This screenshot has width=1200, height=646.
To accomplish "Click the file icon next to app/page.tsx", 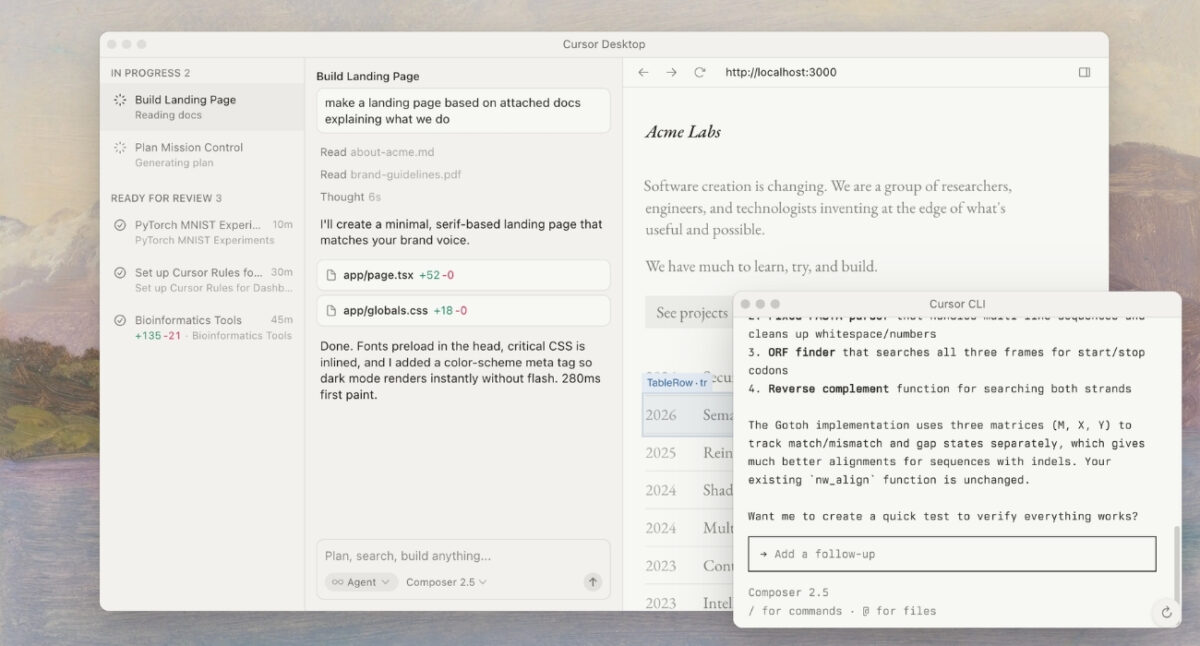I will 332,275.
